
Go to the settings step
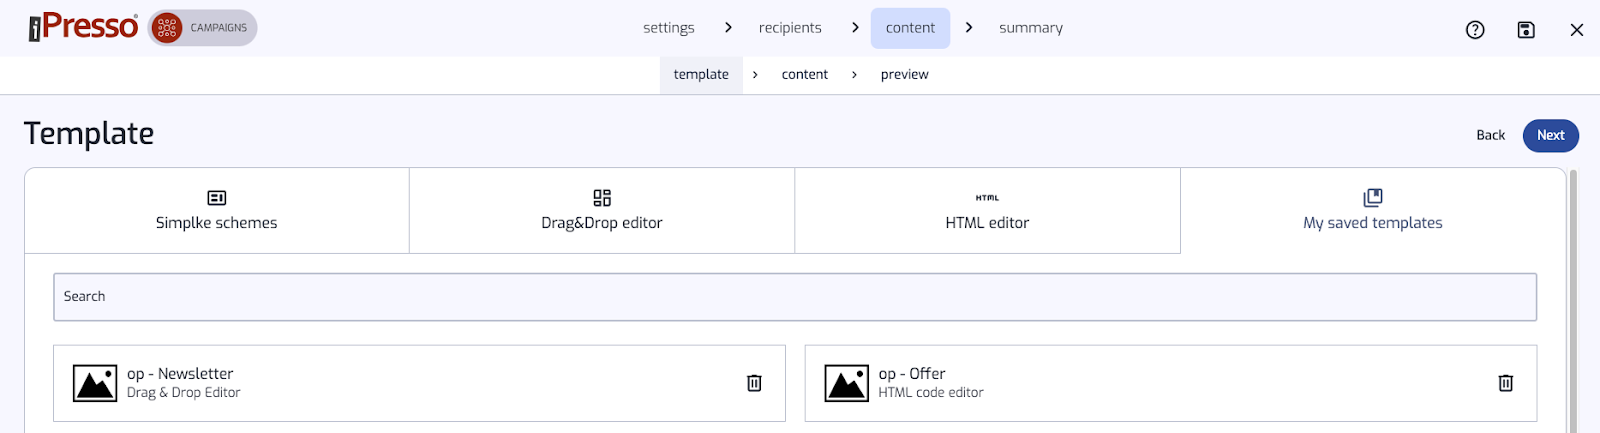669,28
